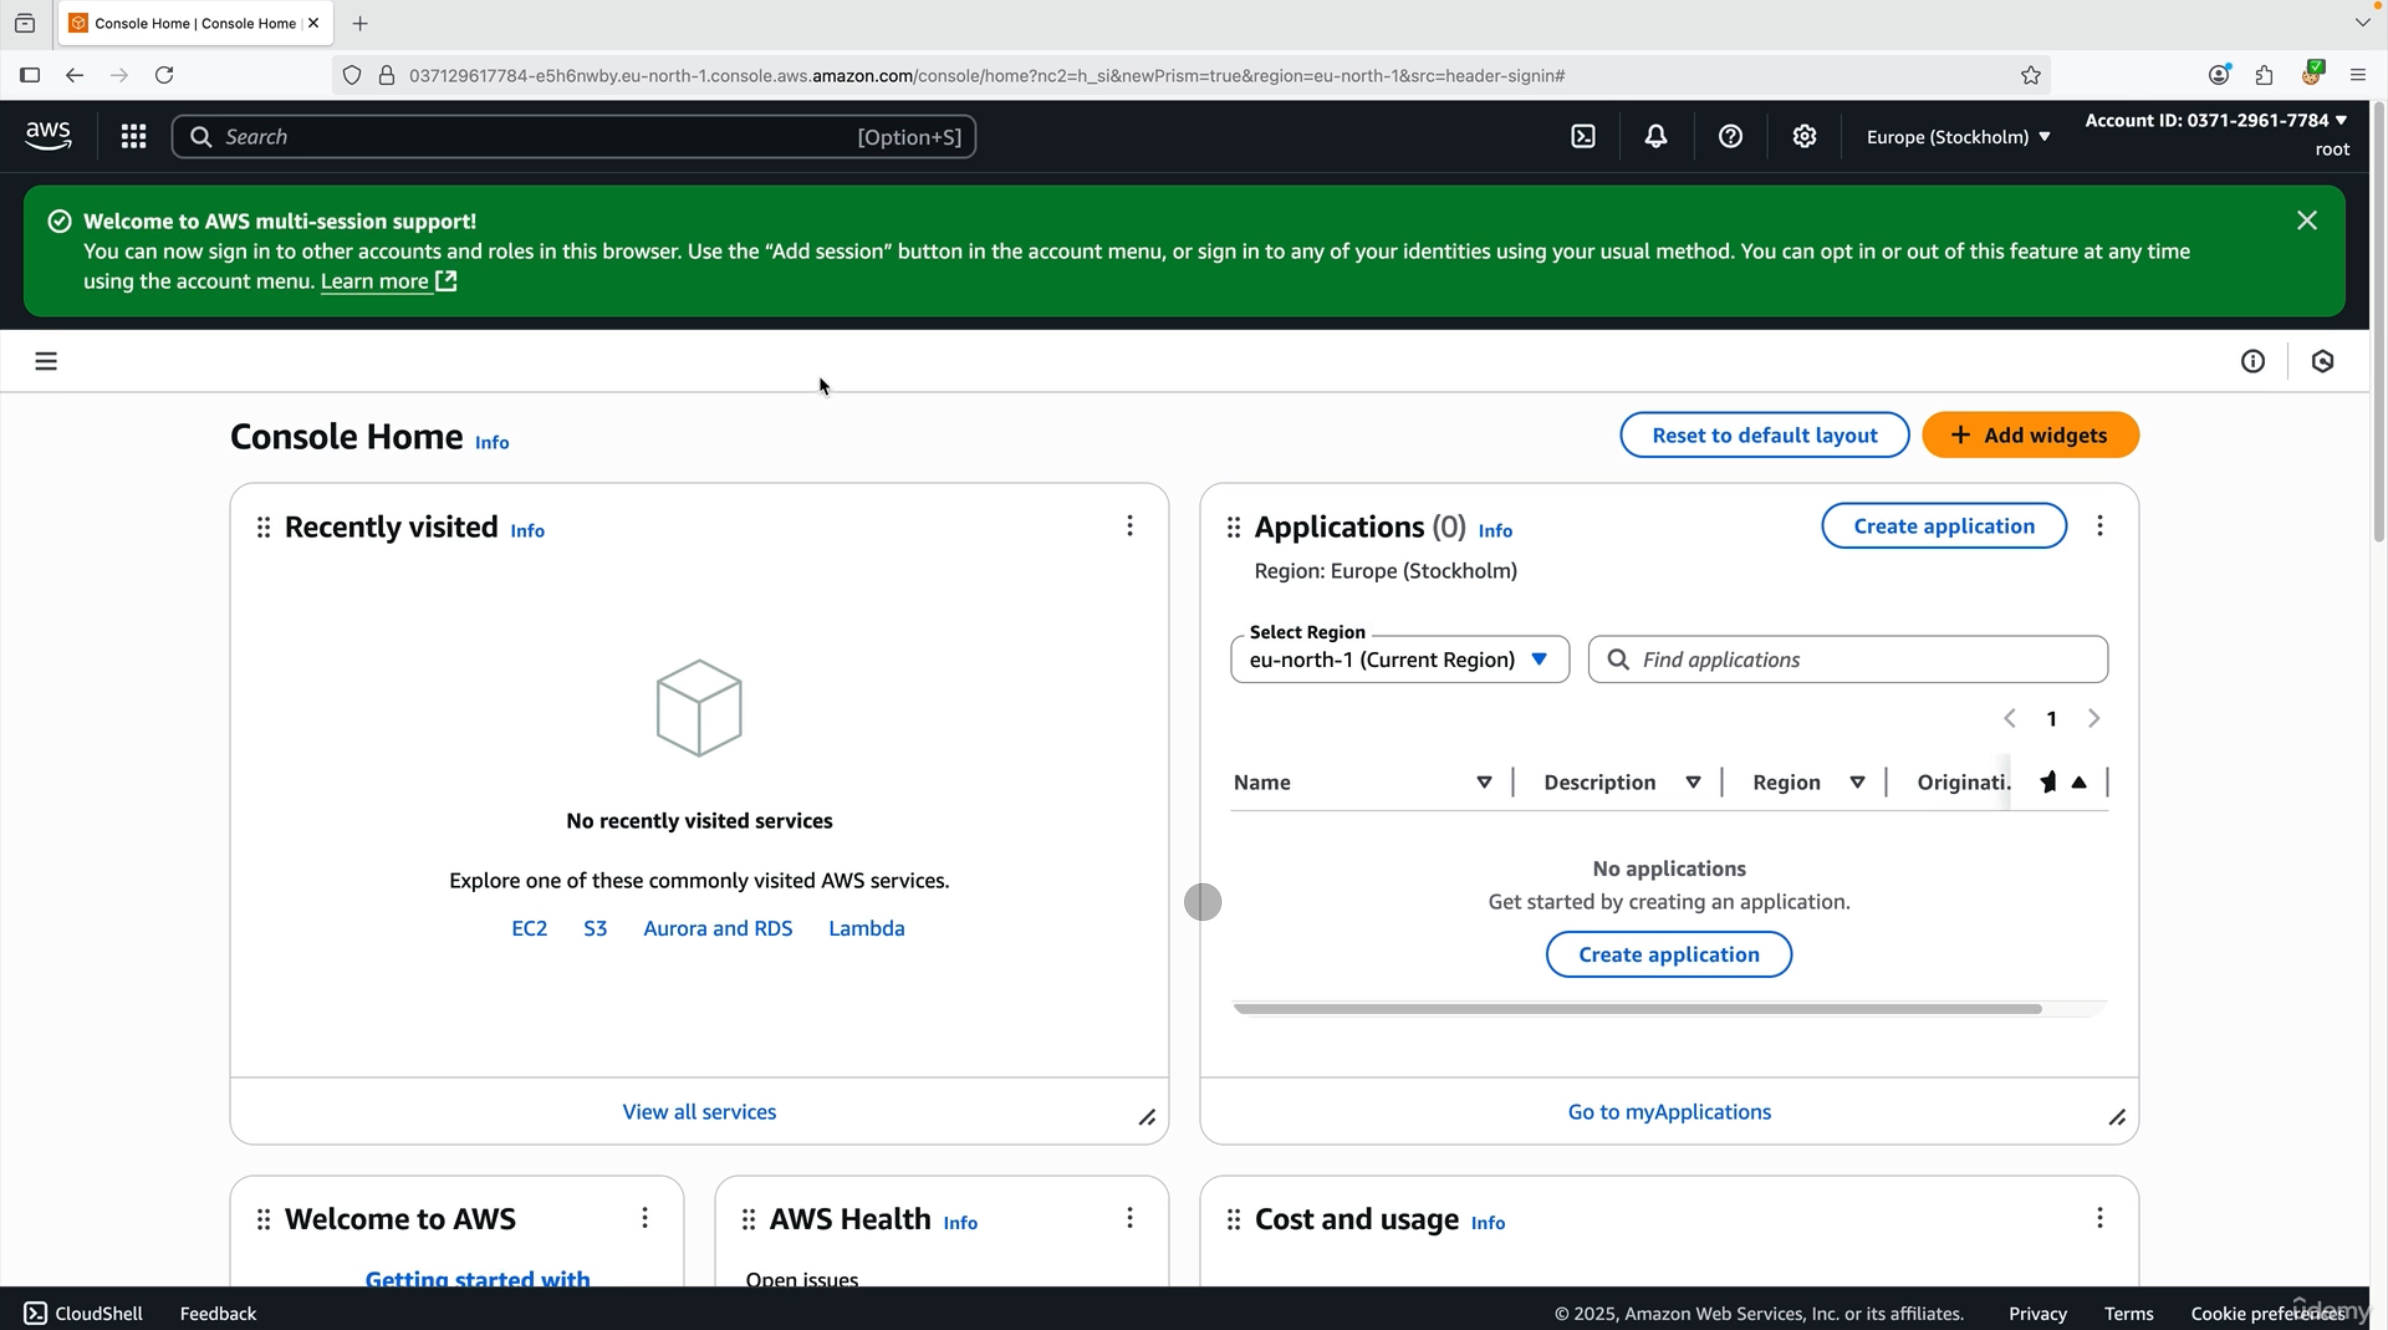Image resolution: width=2388 pixels, height=1330 pixels.
Task: Select the Console Home browser tab
Action: click(x=195, y=23)
